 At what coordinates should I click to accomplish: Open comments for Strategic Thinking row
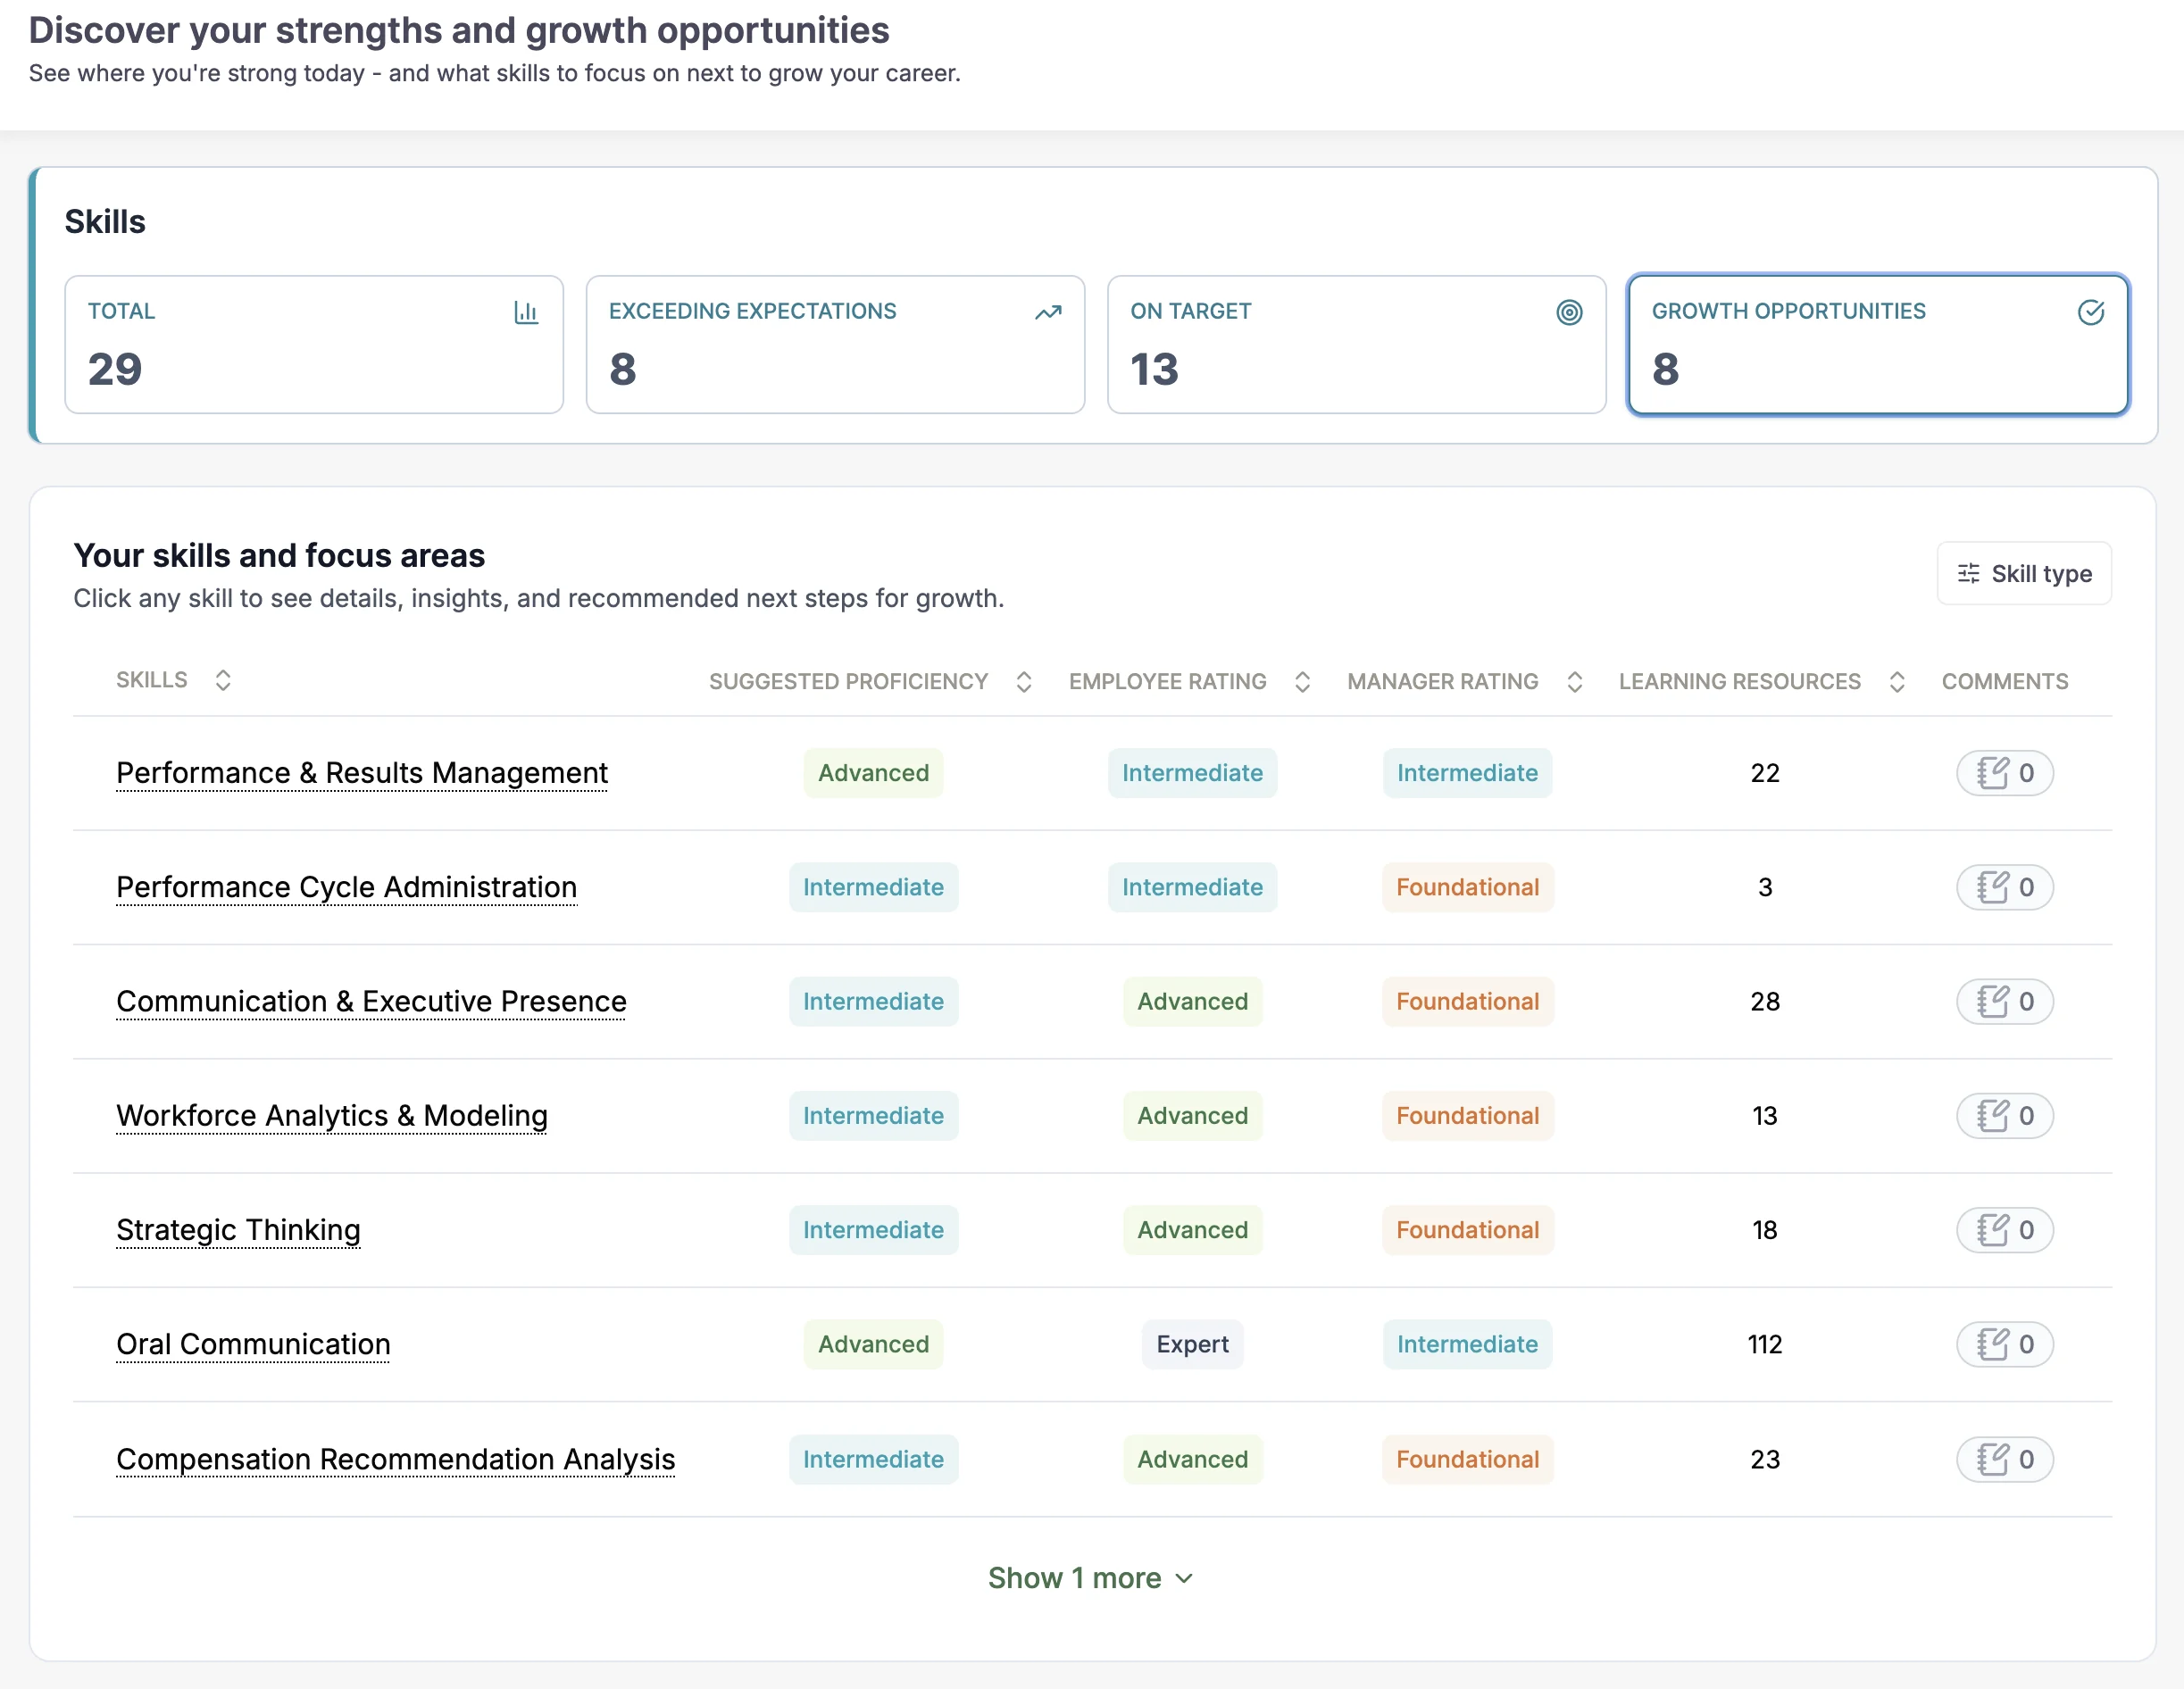pos(2005,1230)
